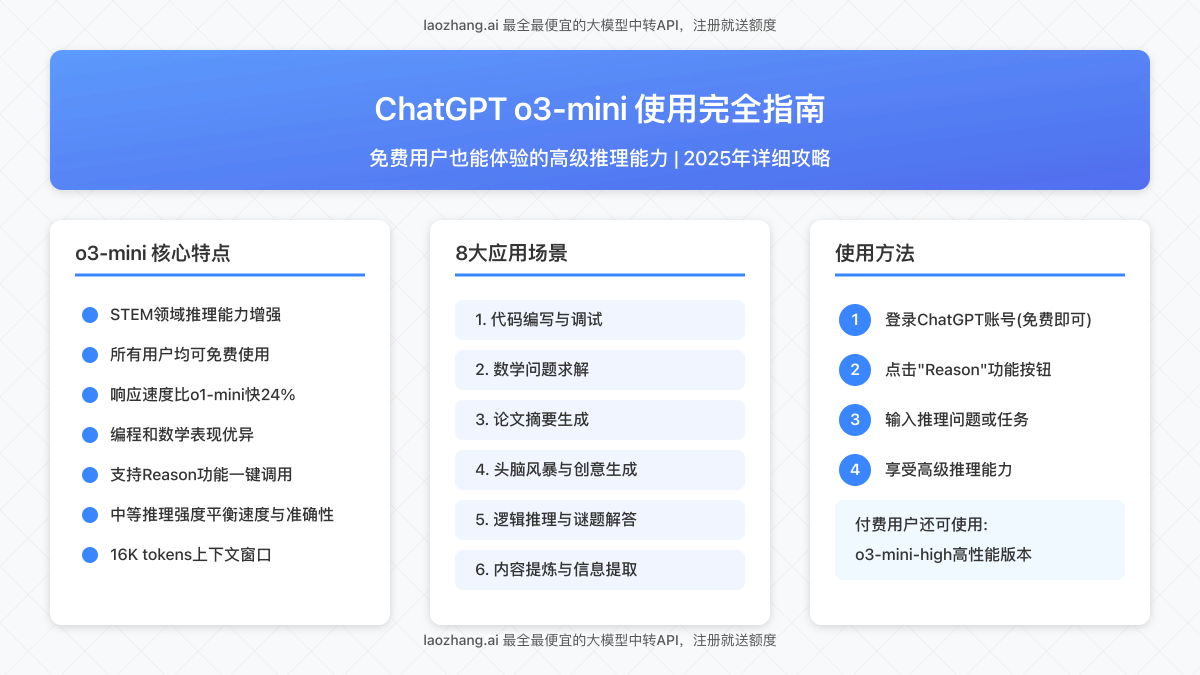
Task: Click the blue bullet next to '16K tokens上下文窗口'
Action: click(x=90, y=555)
